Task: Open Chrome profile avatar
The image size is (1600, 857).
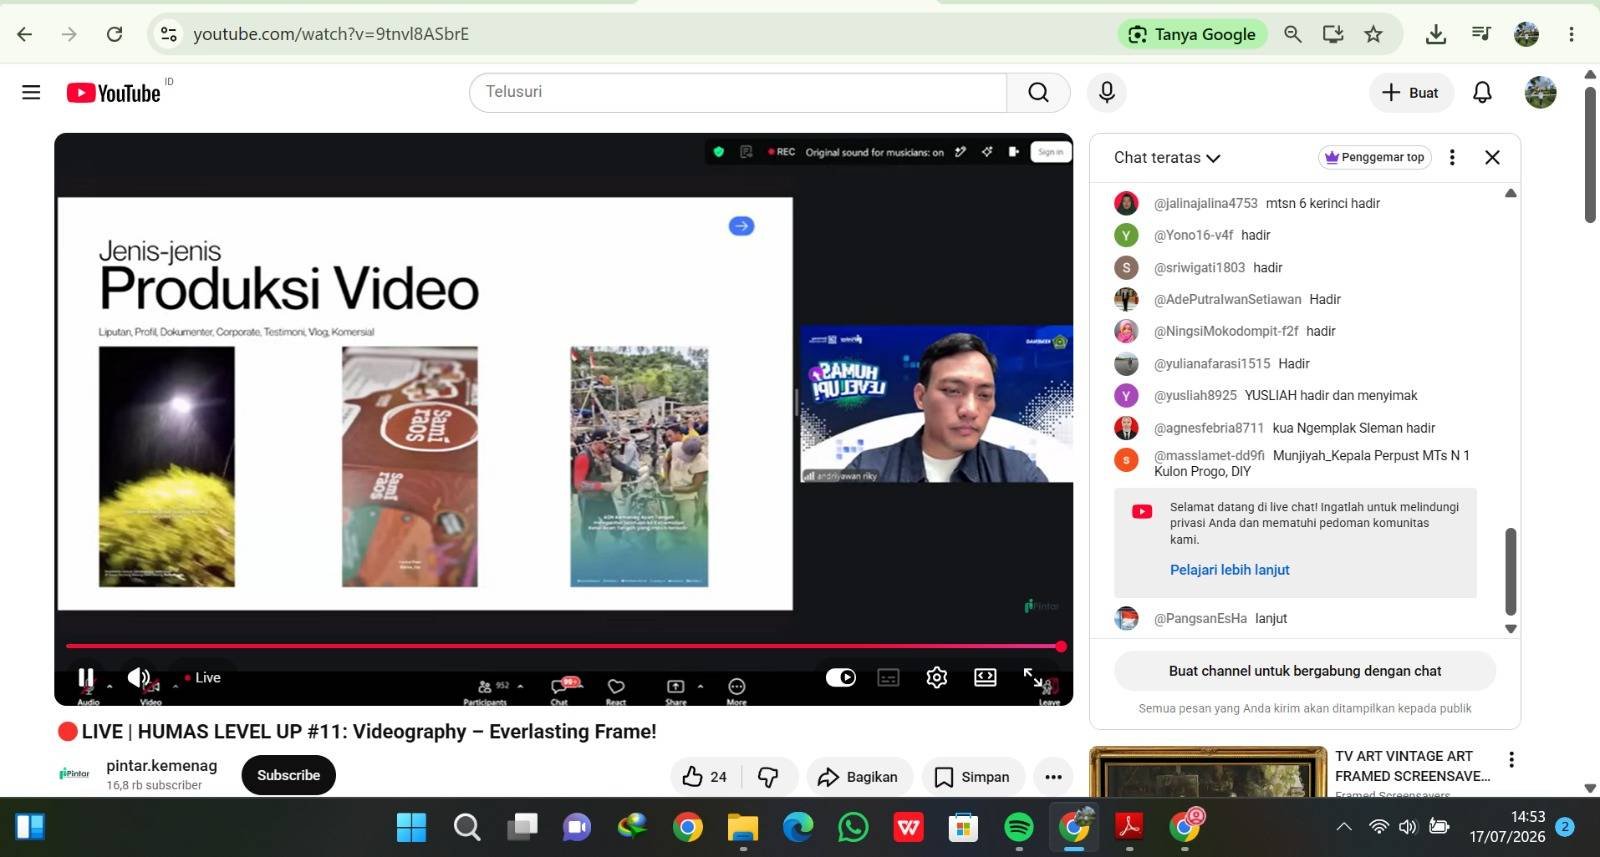Action: [x=1526, y=34]
